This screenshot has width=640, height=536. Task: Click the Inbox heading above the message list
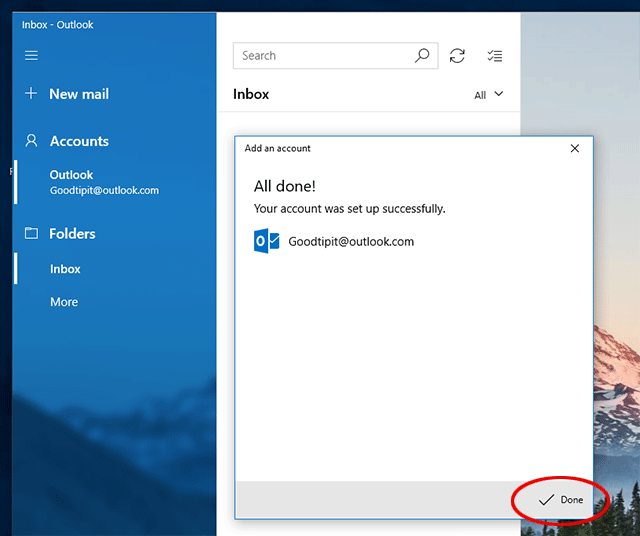click(251, 94)
